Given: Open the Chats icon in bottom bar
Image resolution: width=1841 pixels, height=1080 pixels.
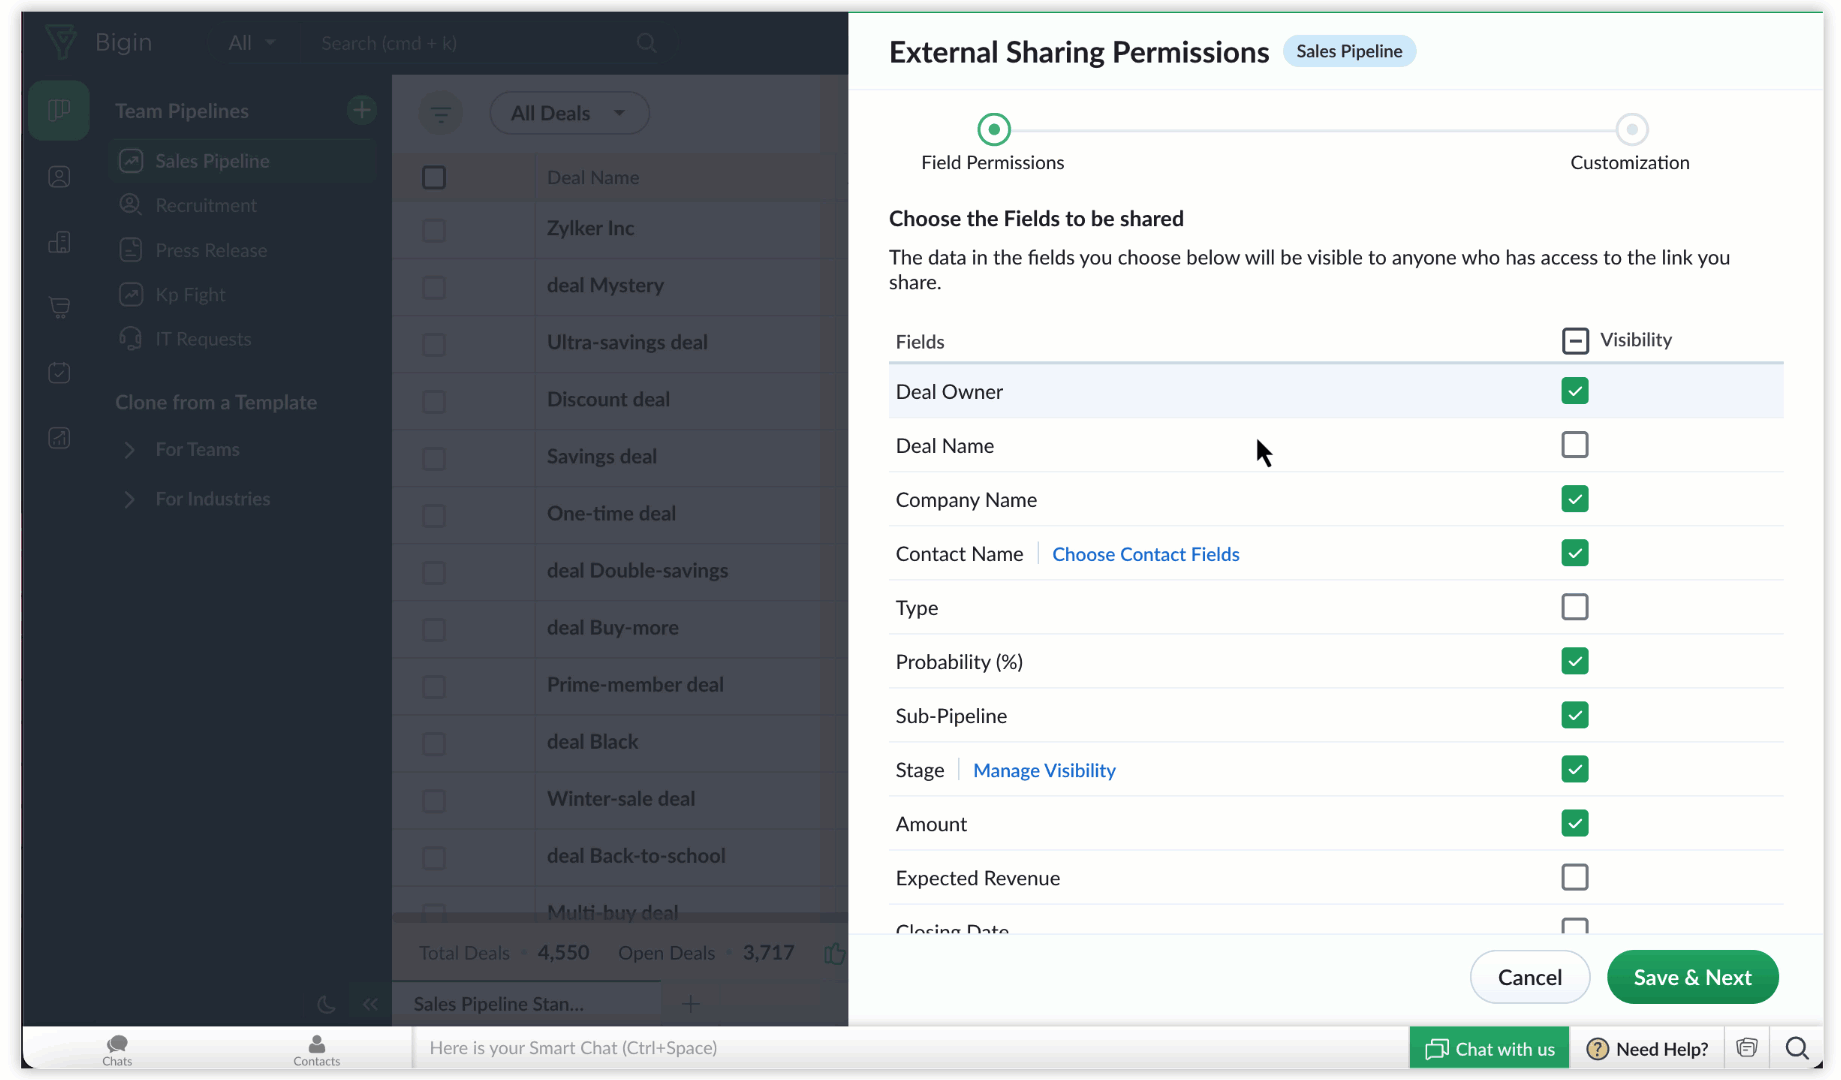Looking at the screenshot, I should (x=117, y=1048).
